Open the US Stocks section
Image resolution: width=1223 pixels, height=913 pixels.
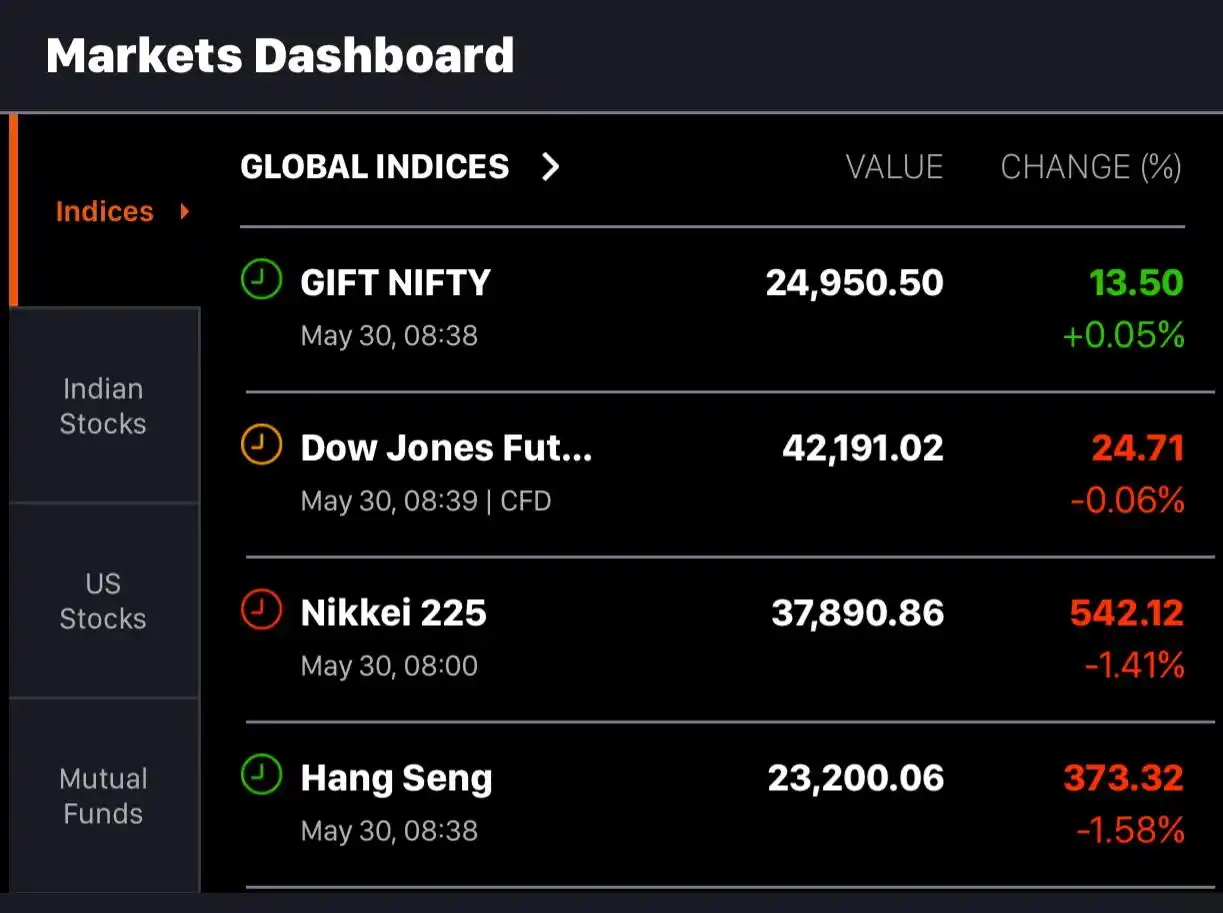tap(103, 601)
